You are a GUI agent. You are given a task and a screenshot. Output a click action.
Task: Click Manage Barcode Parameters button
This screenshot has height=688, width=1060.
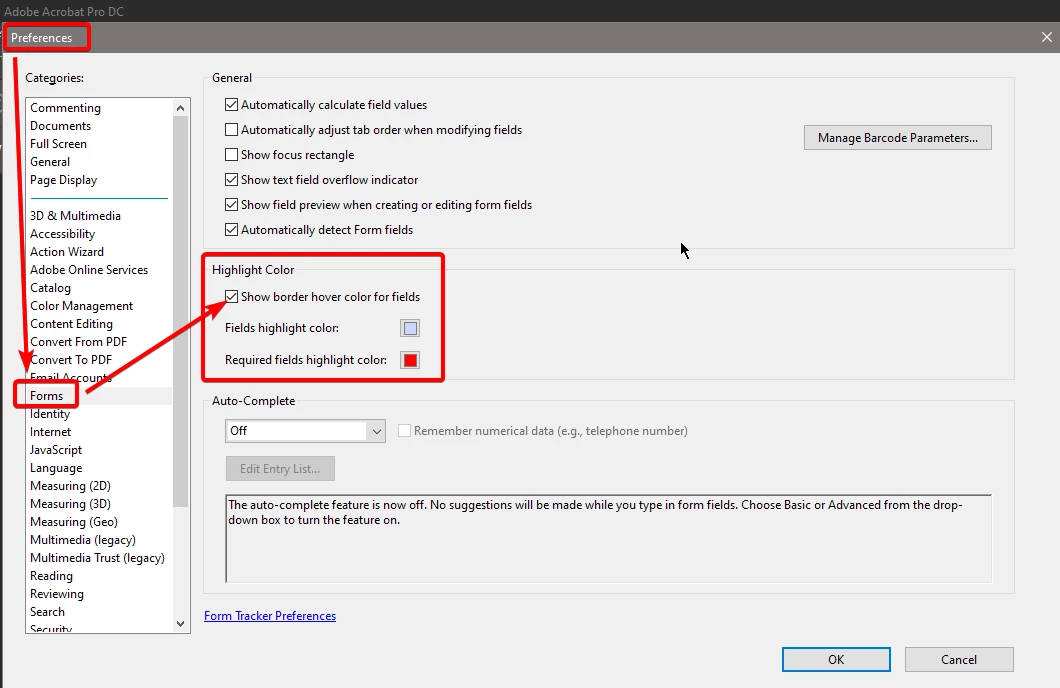point(897,138)
